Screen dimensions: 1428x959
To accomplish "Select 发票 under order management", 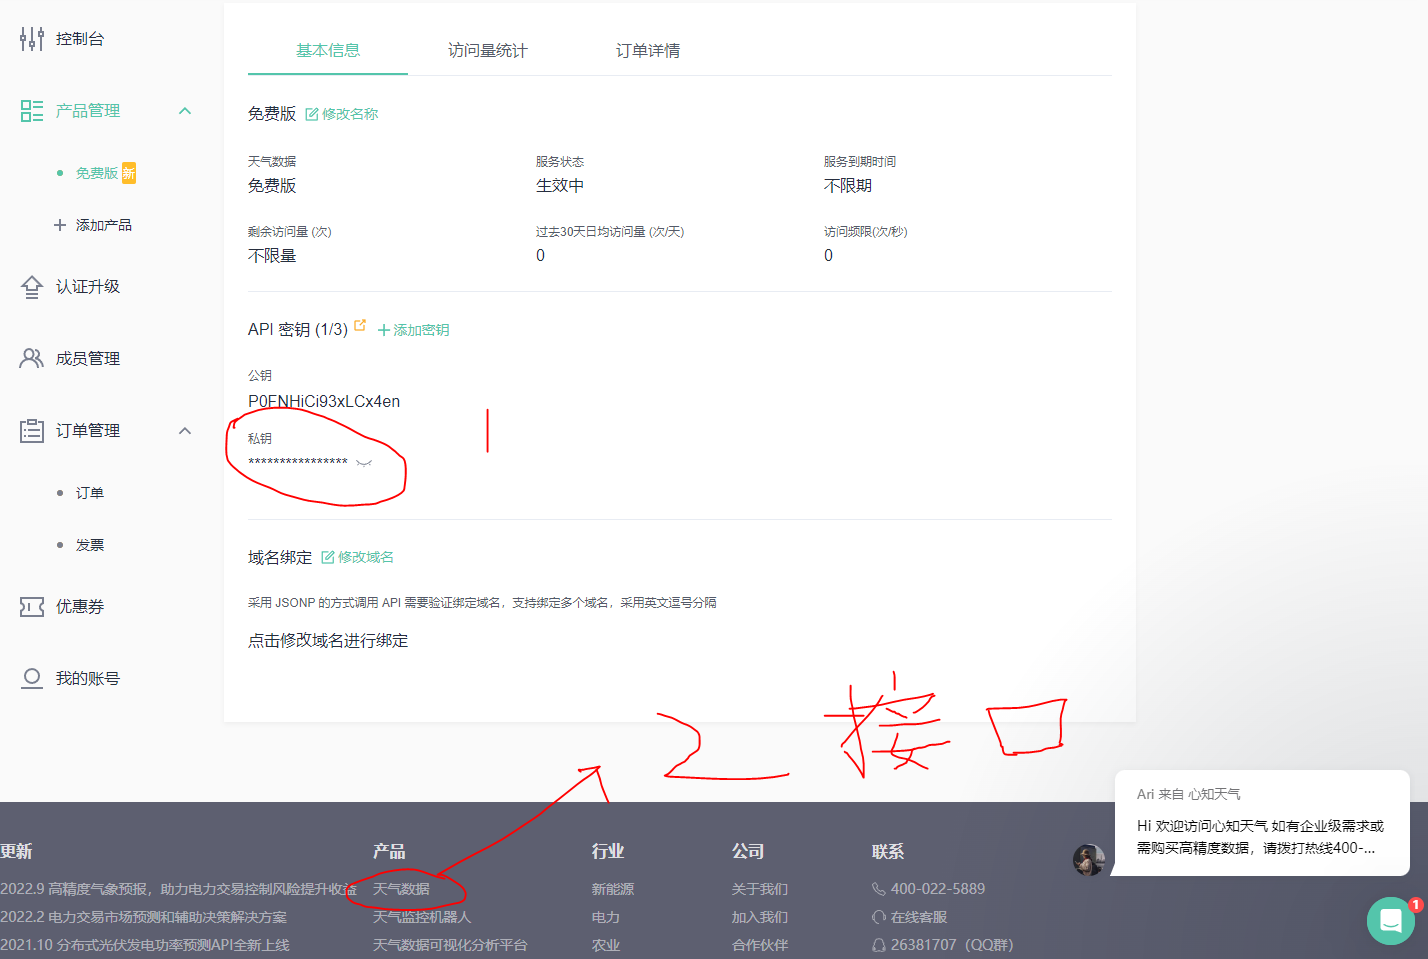I will pyautogui.click(x=90, y=545).
